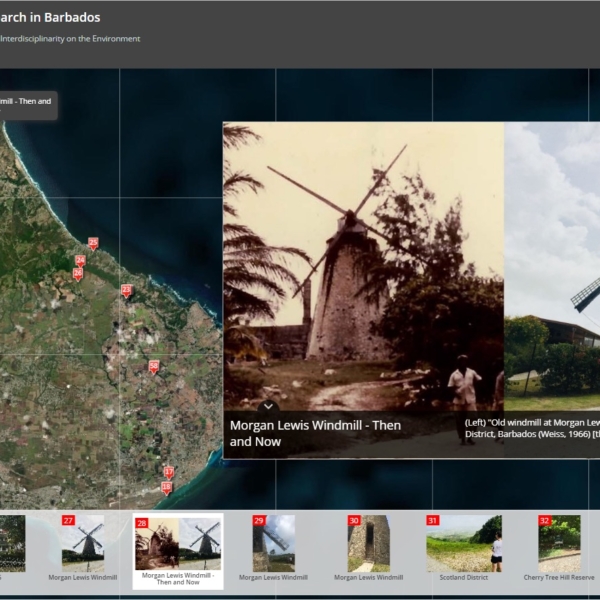
Task: Open map marker 23
Action: 126,290
